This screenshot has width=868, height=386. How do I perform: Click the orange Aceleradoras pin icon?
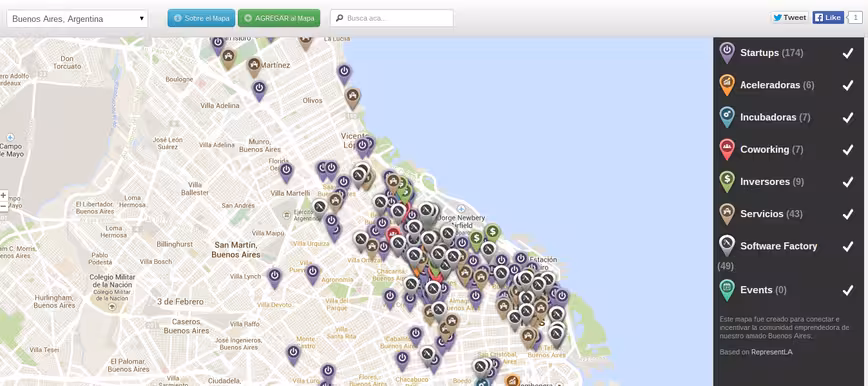[x=727, y=85]
